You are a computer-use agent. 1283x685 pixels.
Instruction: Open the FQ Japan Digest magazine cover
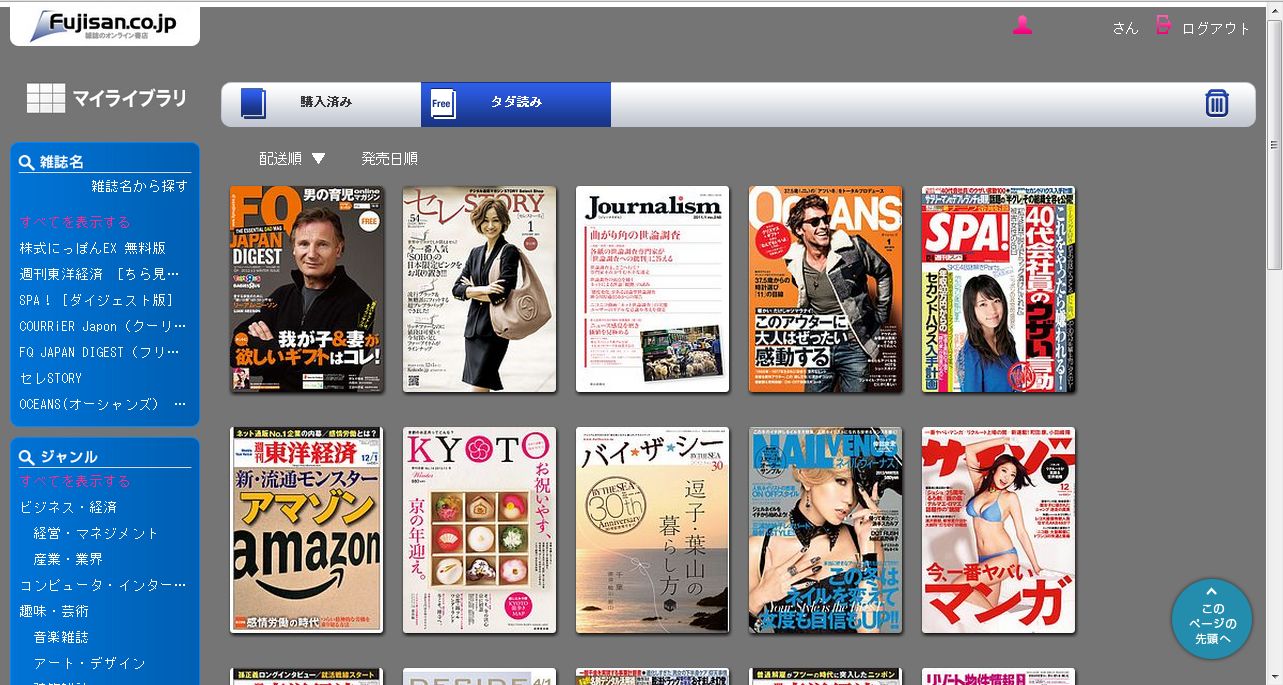(306, 289)
